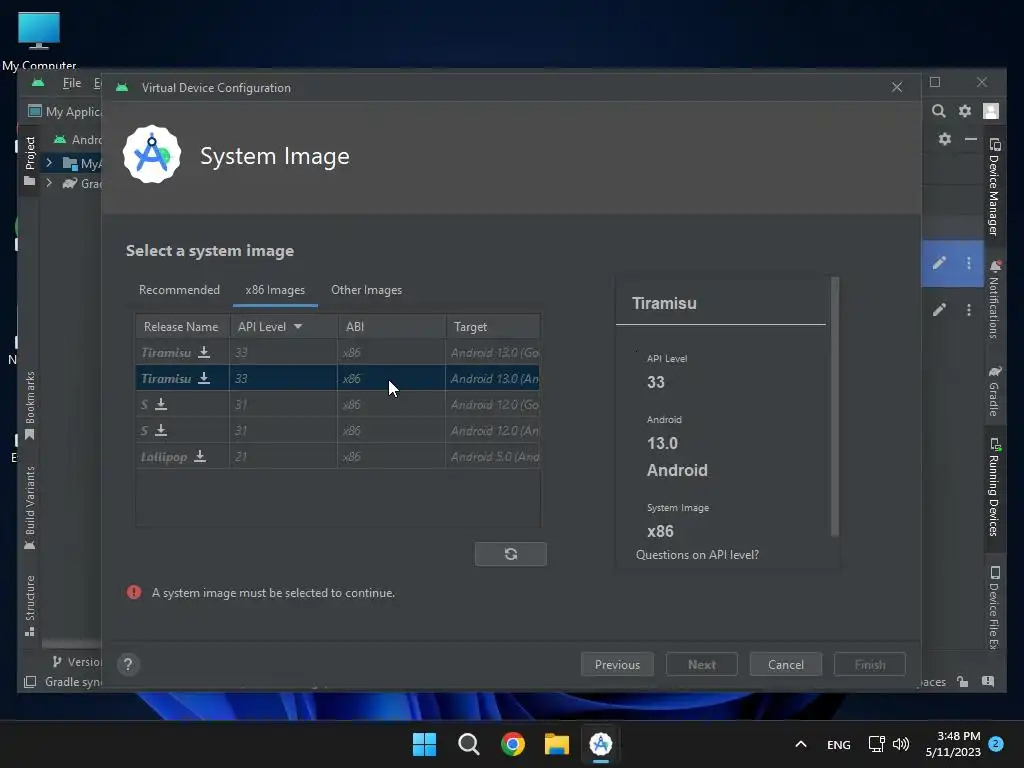Screen dimensions: 1024x768
Task: Download the first Tiramisu system image
Action: click(204, 352)
